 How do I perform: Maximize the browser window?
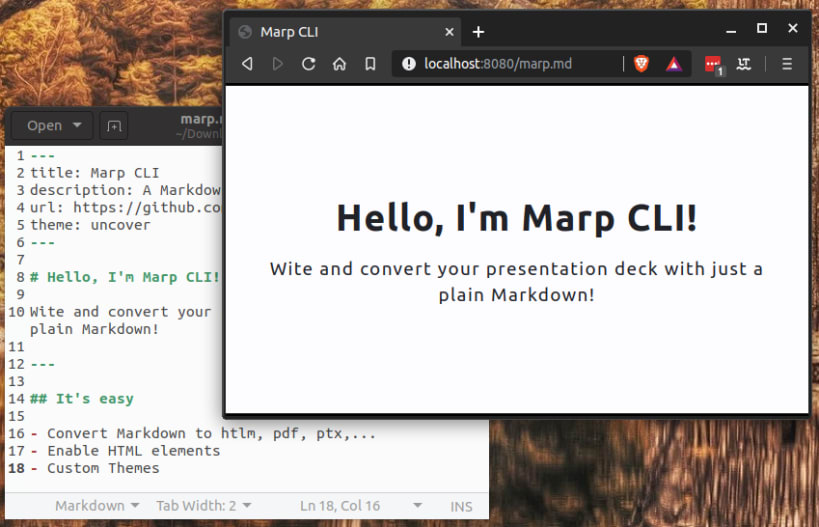(762, 28)
